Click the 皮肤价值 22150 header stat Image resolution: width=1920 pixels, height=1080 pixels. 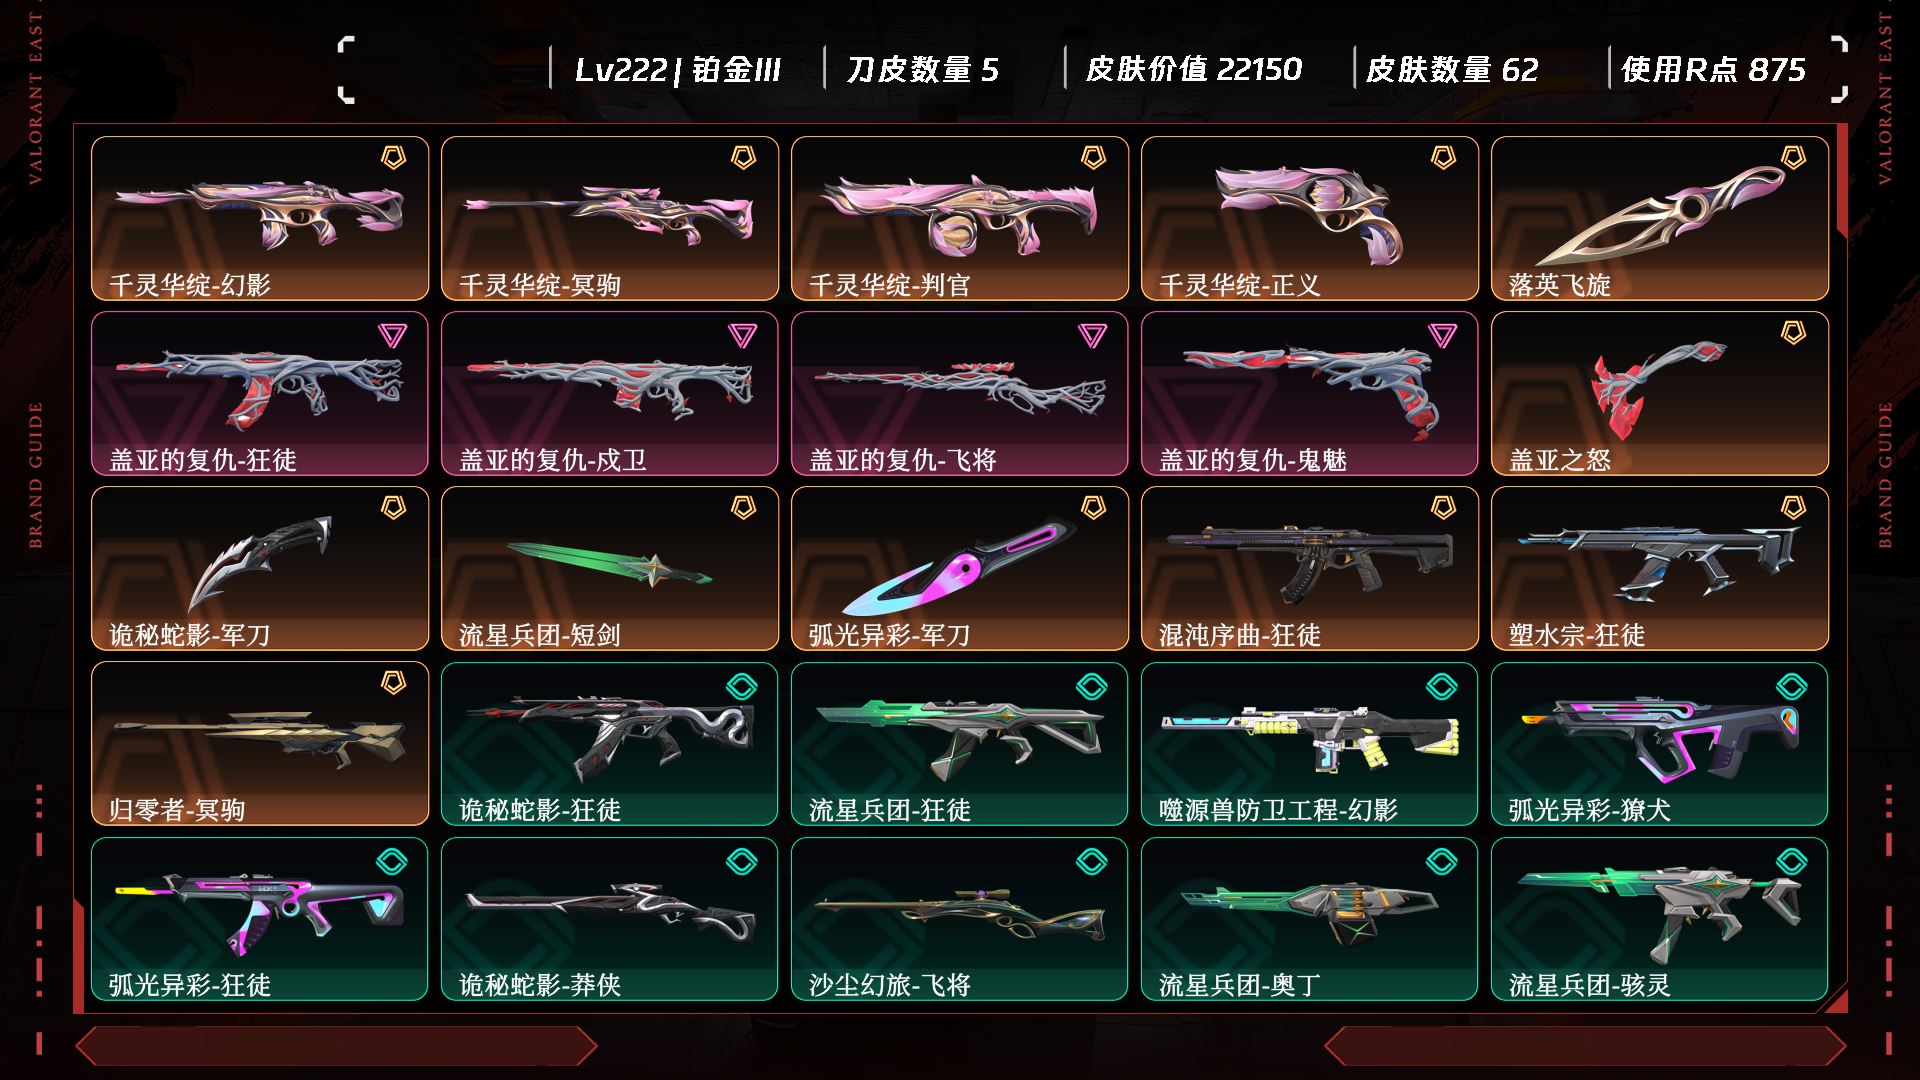pos(1194,69)
